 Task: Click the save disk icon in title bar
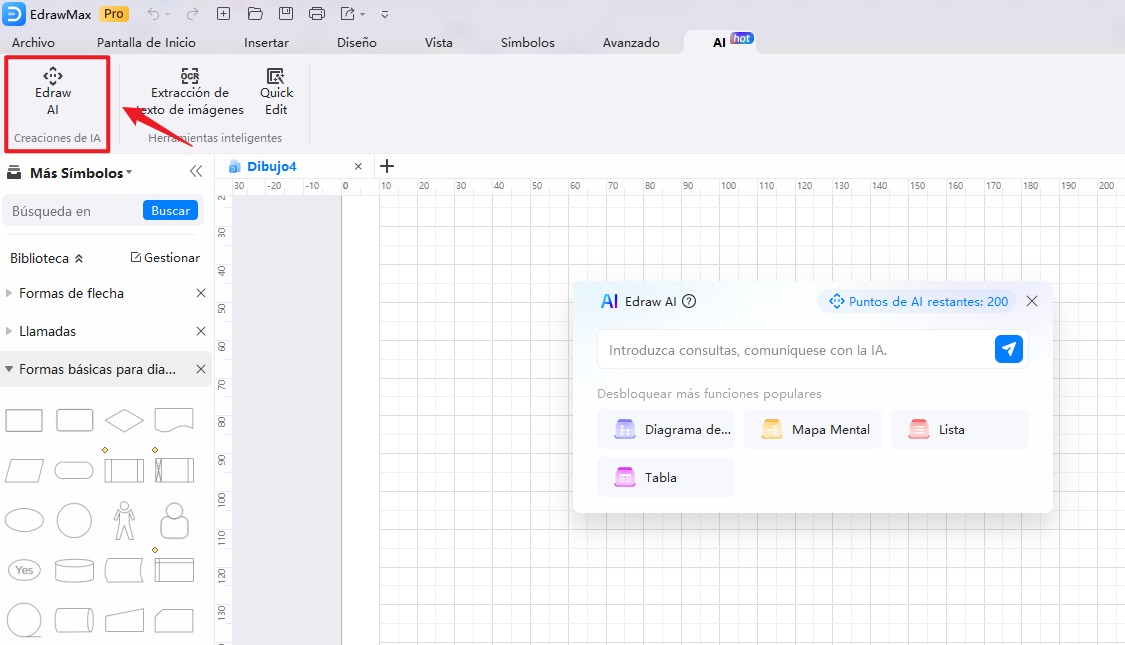(x=286, y=14)
